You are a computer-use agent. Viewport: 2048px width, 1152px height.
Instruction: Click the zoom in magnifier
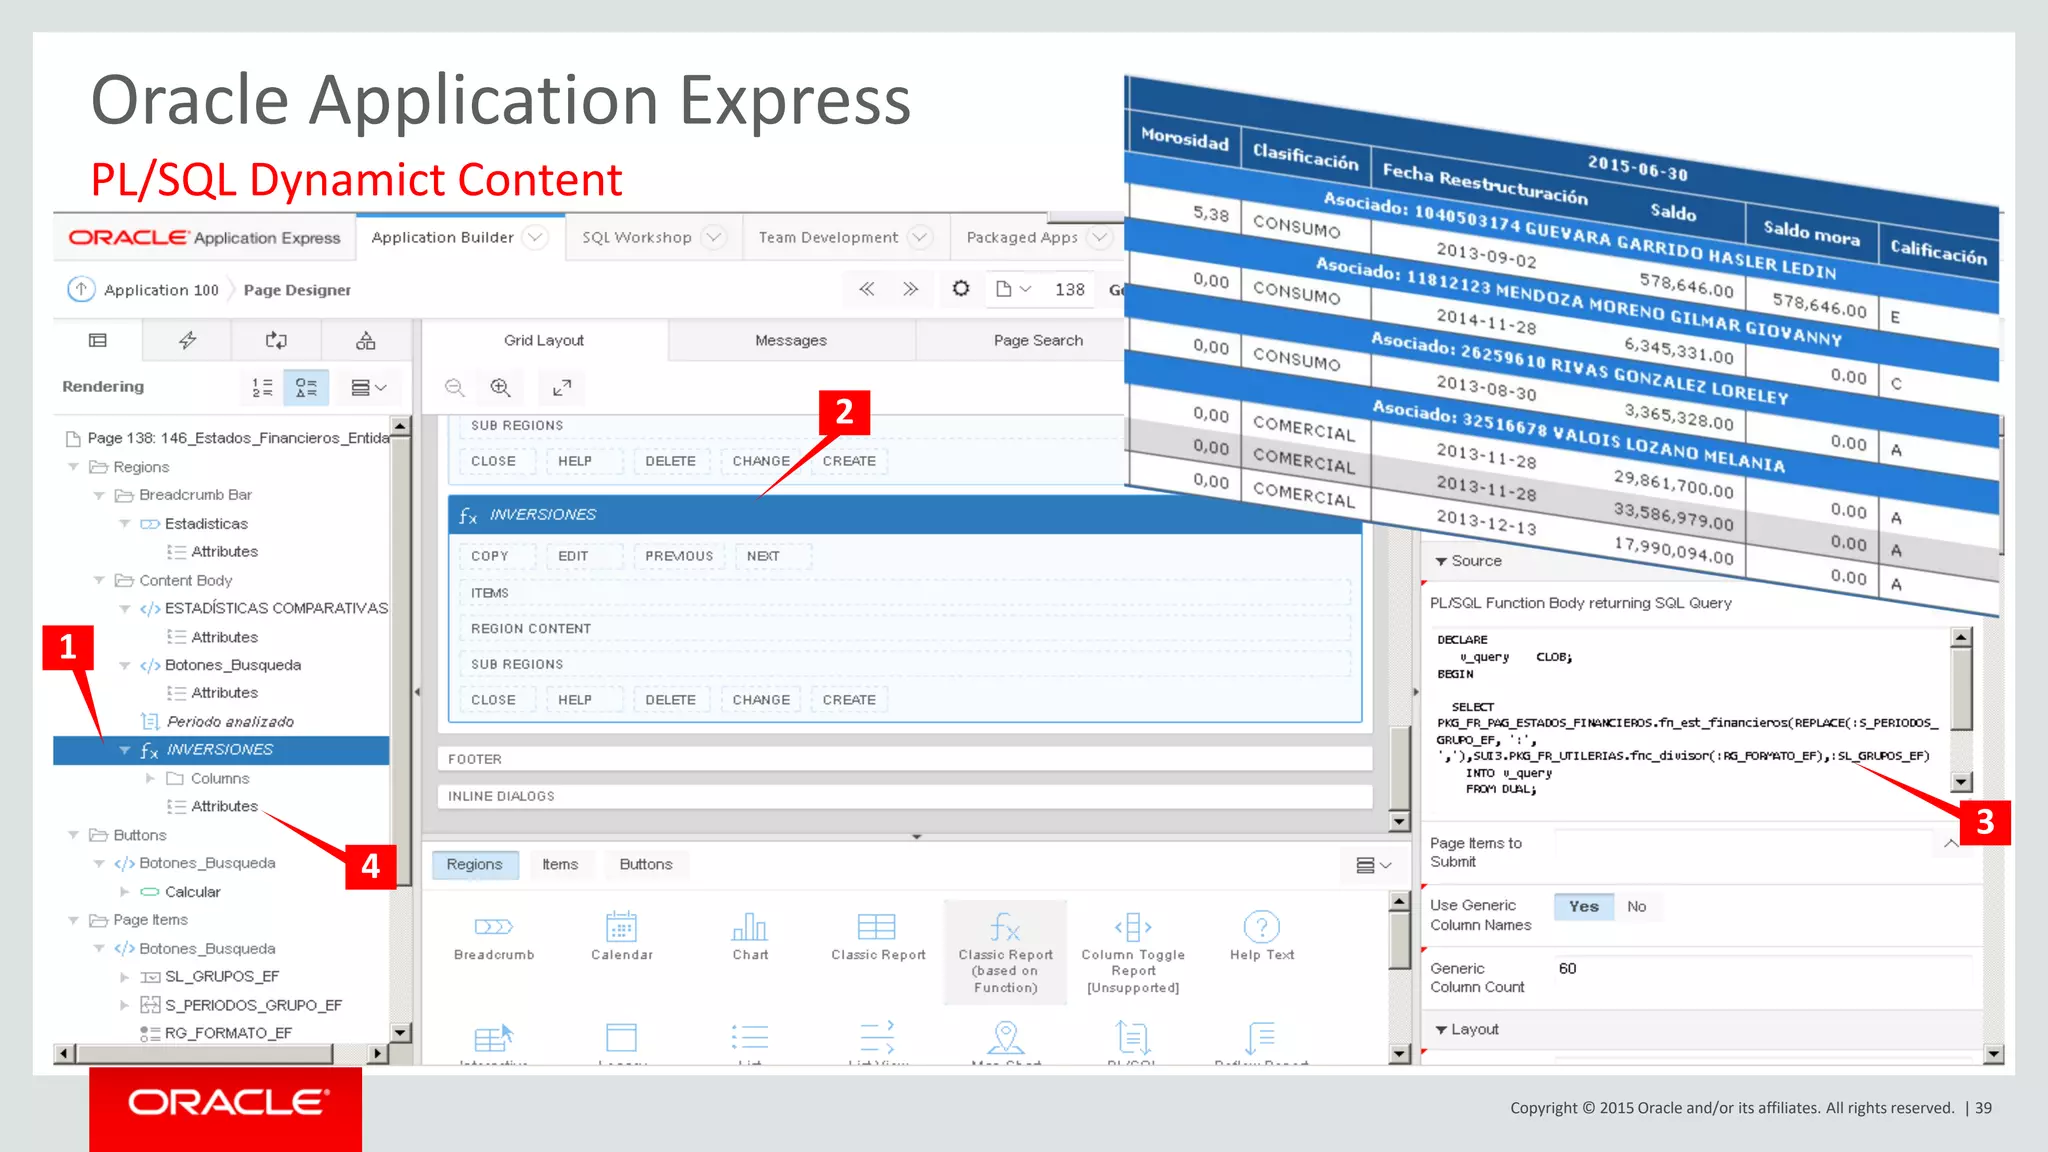coord(501,387)
